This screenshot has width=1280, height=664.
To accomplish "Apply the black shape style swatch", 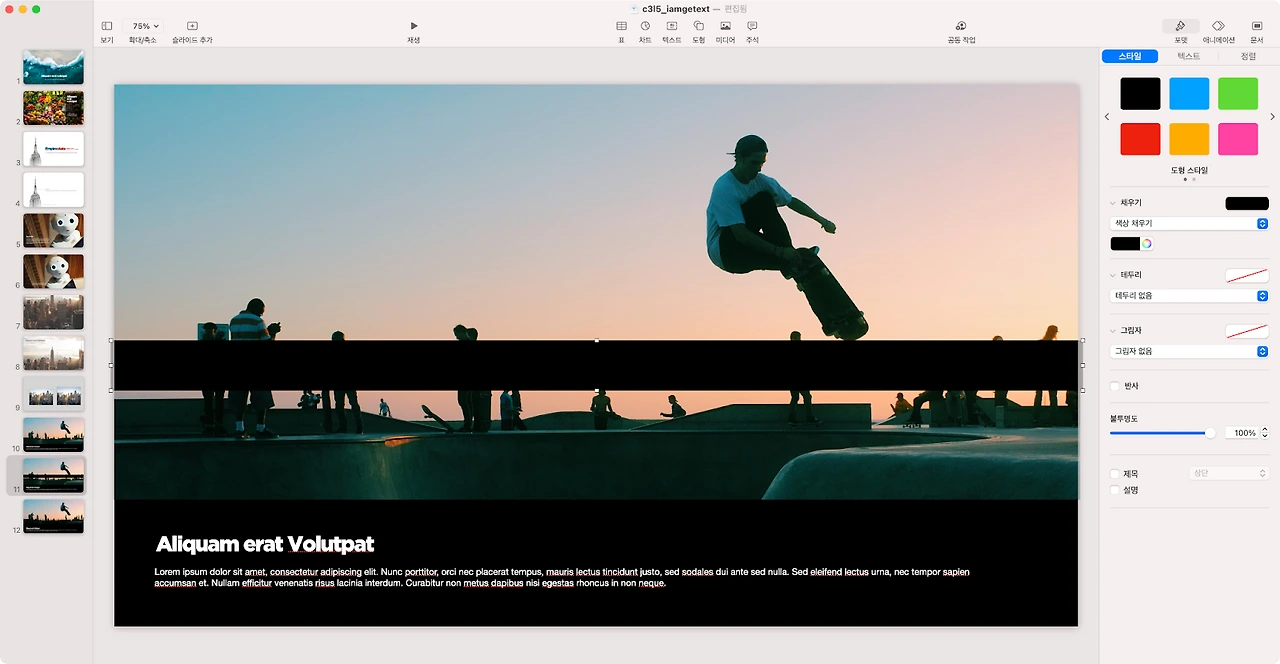I will pos(1140,94).
